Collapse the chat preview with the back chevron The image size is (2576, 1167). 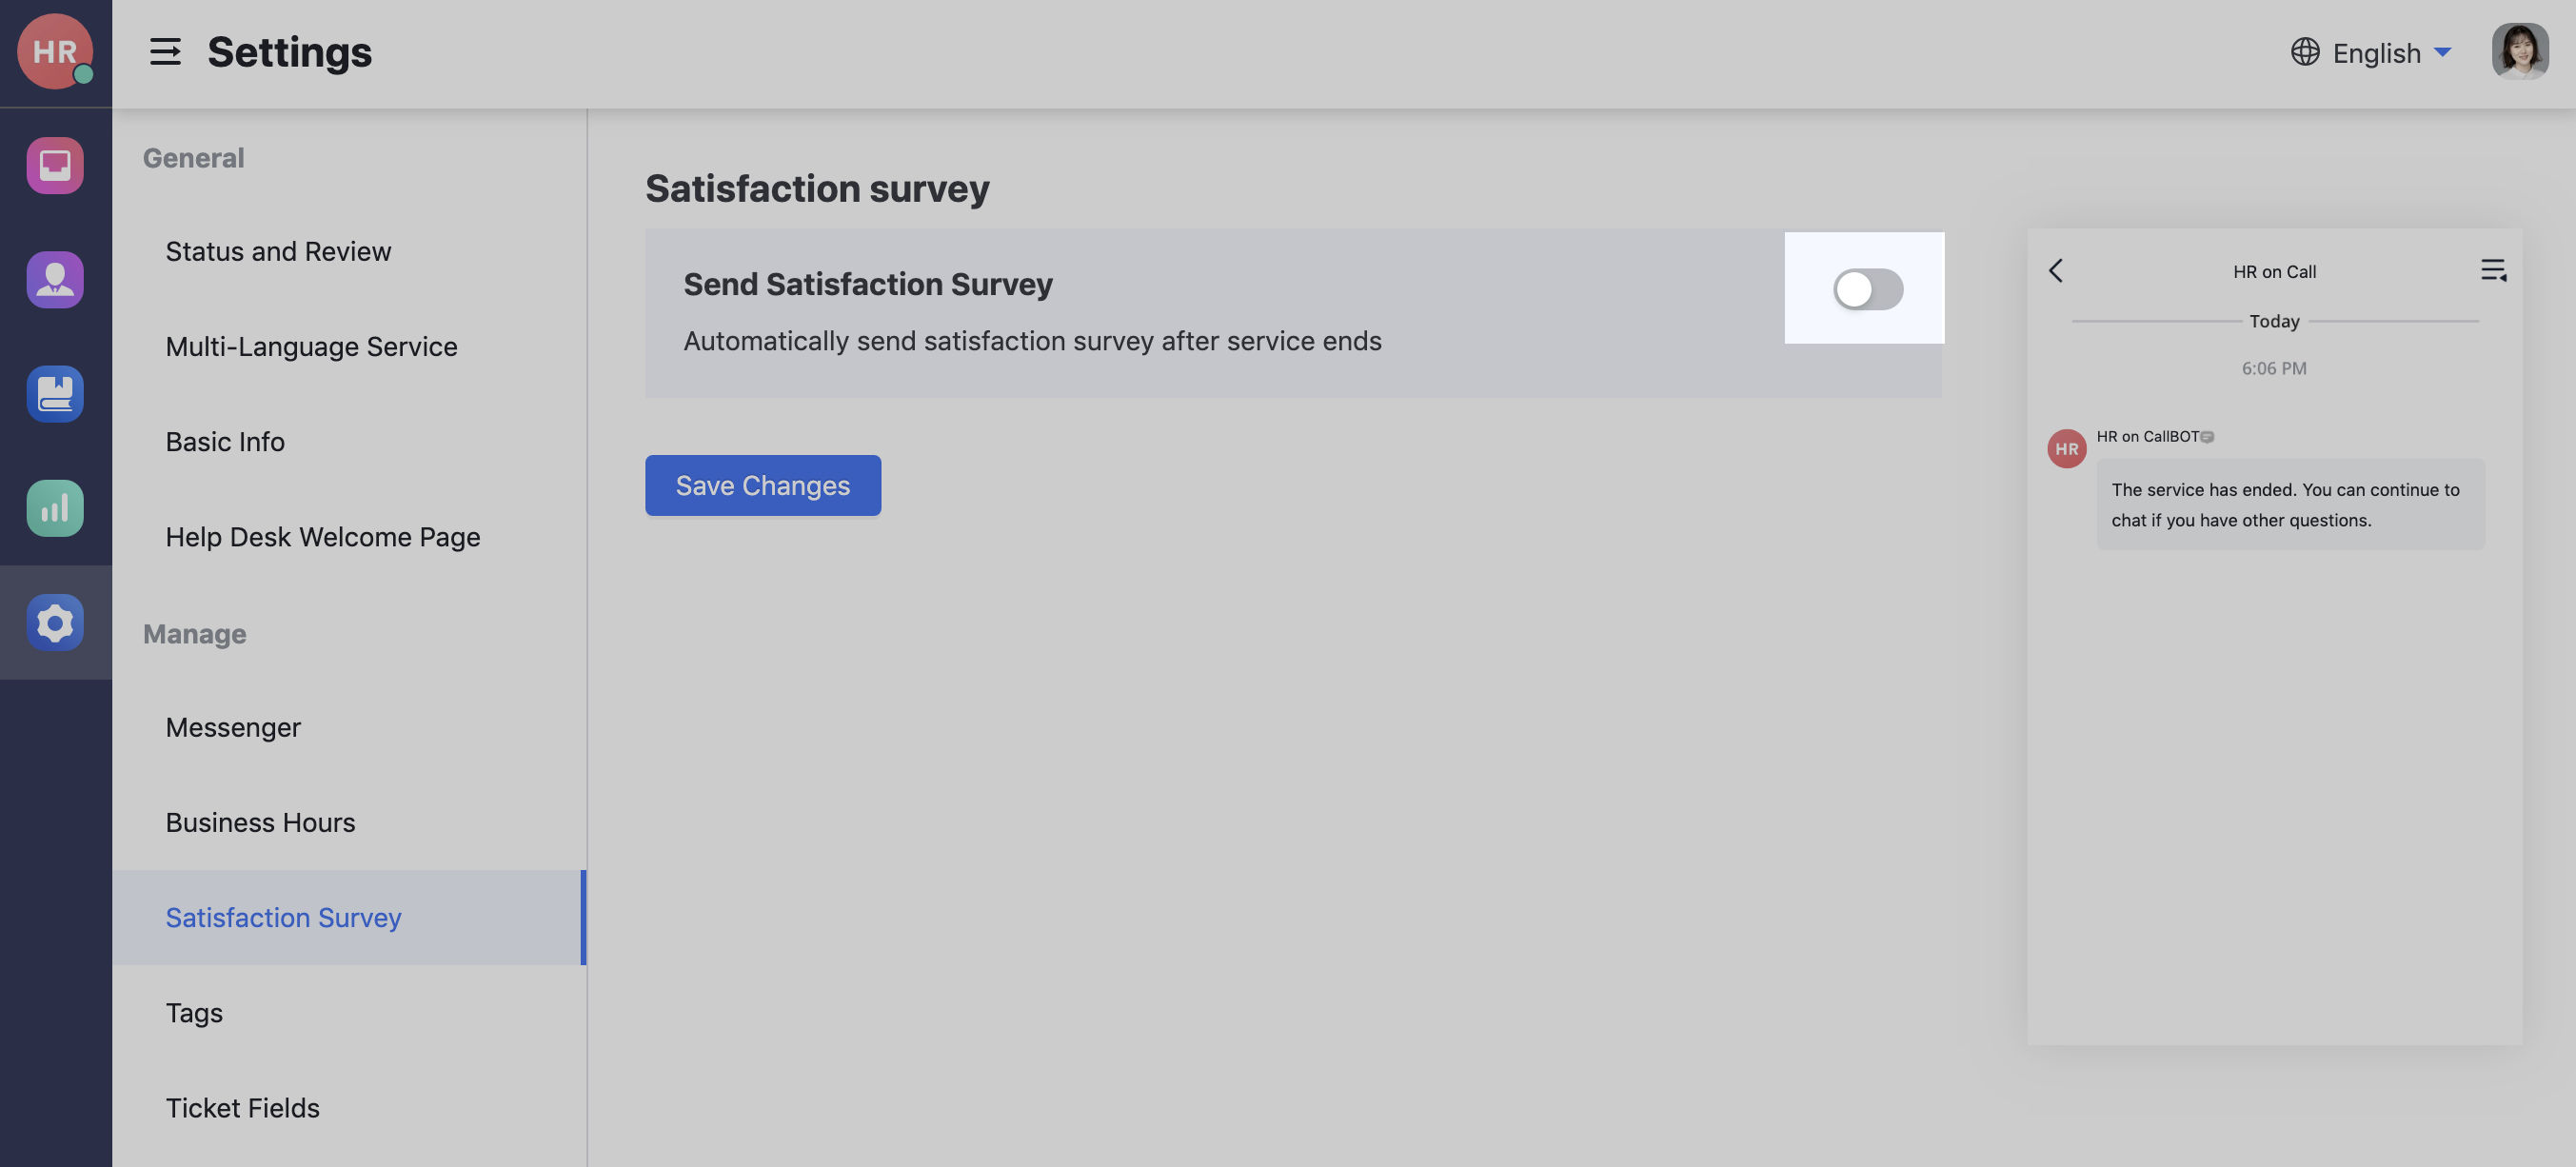(2057, 270)
